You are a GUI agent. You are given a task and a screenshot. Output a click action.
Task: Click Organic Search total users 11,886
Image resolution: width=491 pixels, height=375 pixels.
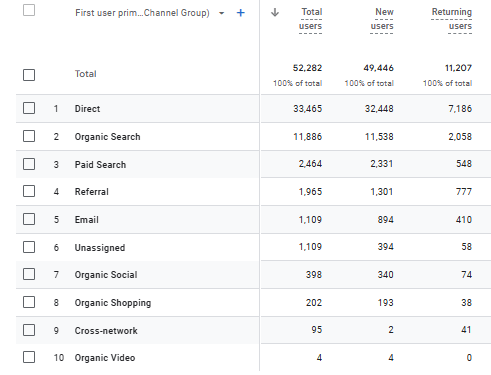308,137
